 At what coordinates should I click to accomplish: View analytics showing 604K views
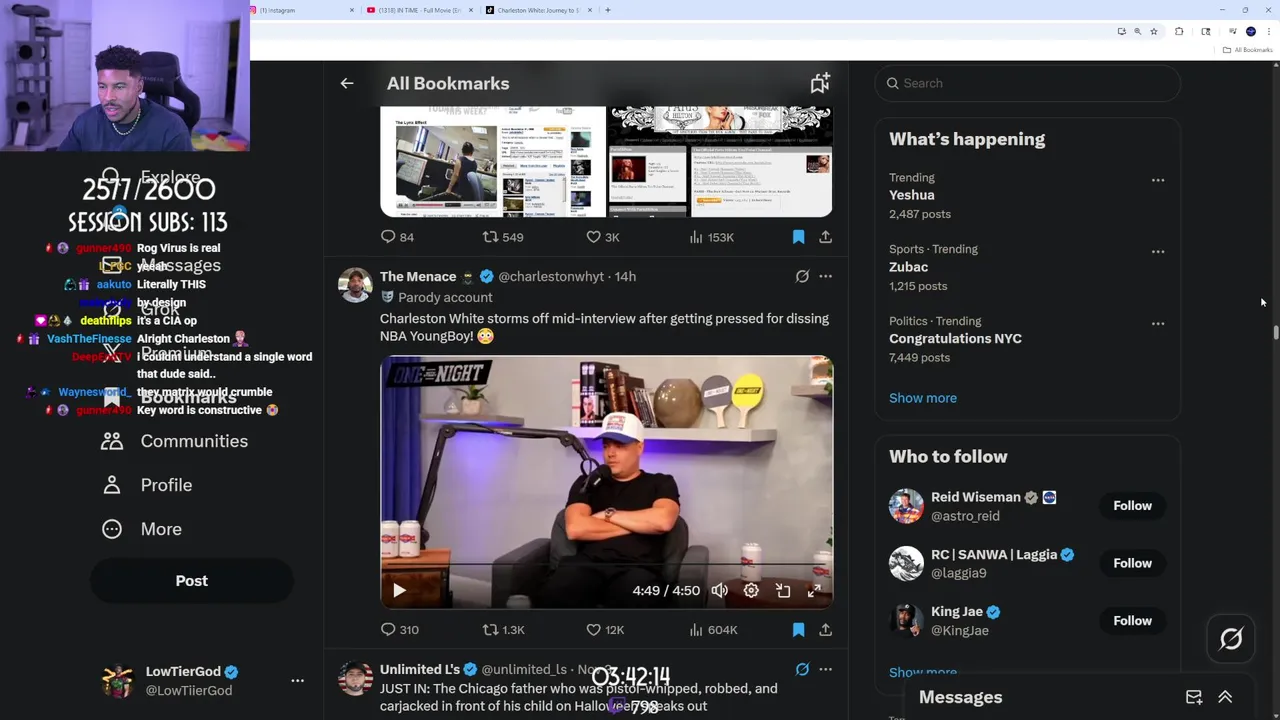click(x=713, y=630)
